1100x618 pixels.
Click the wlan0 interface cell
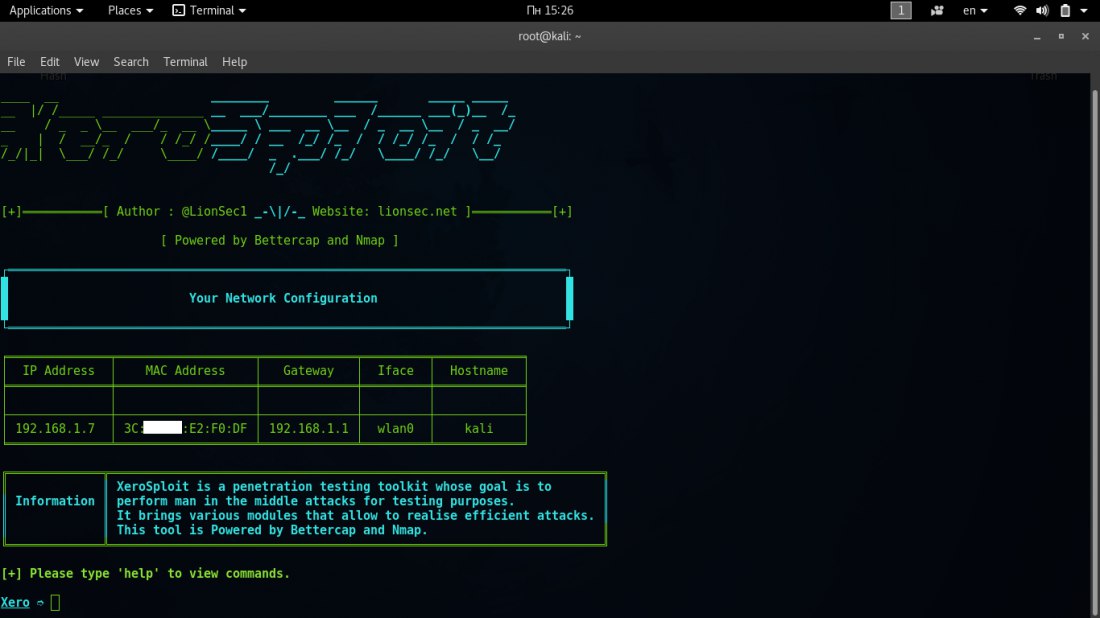(x=396, y=429)
